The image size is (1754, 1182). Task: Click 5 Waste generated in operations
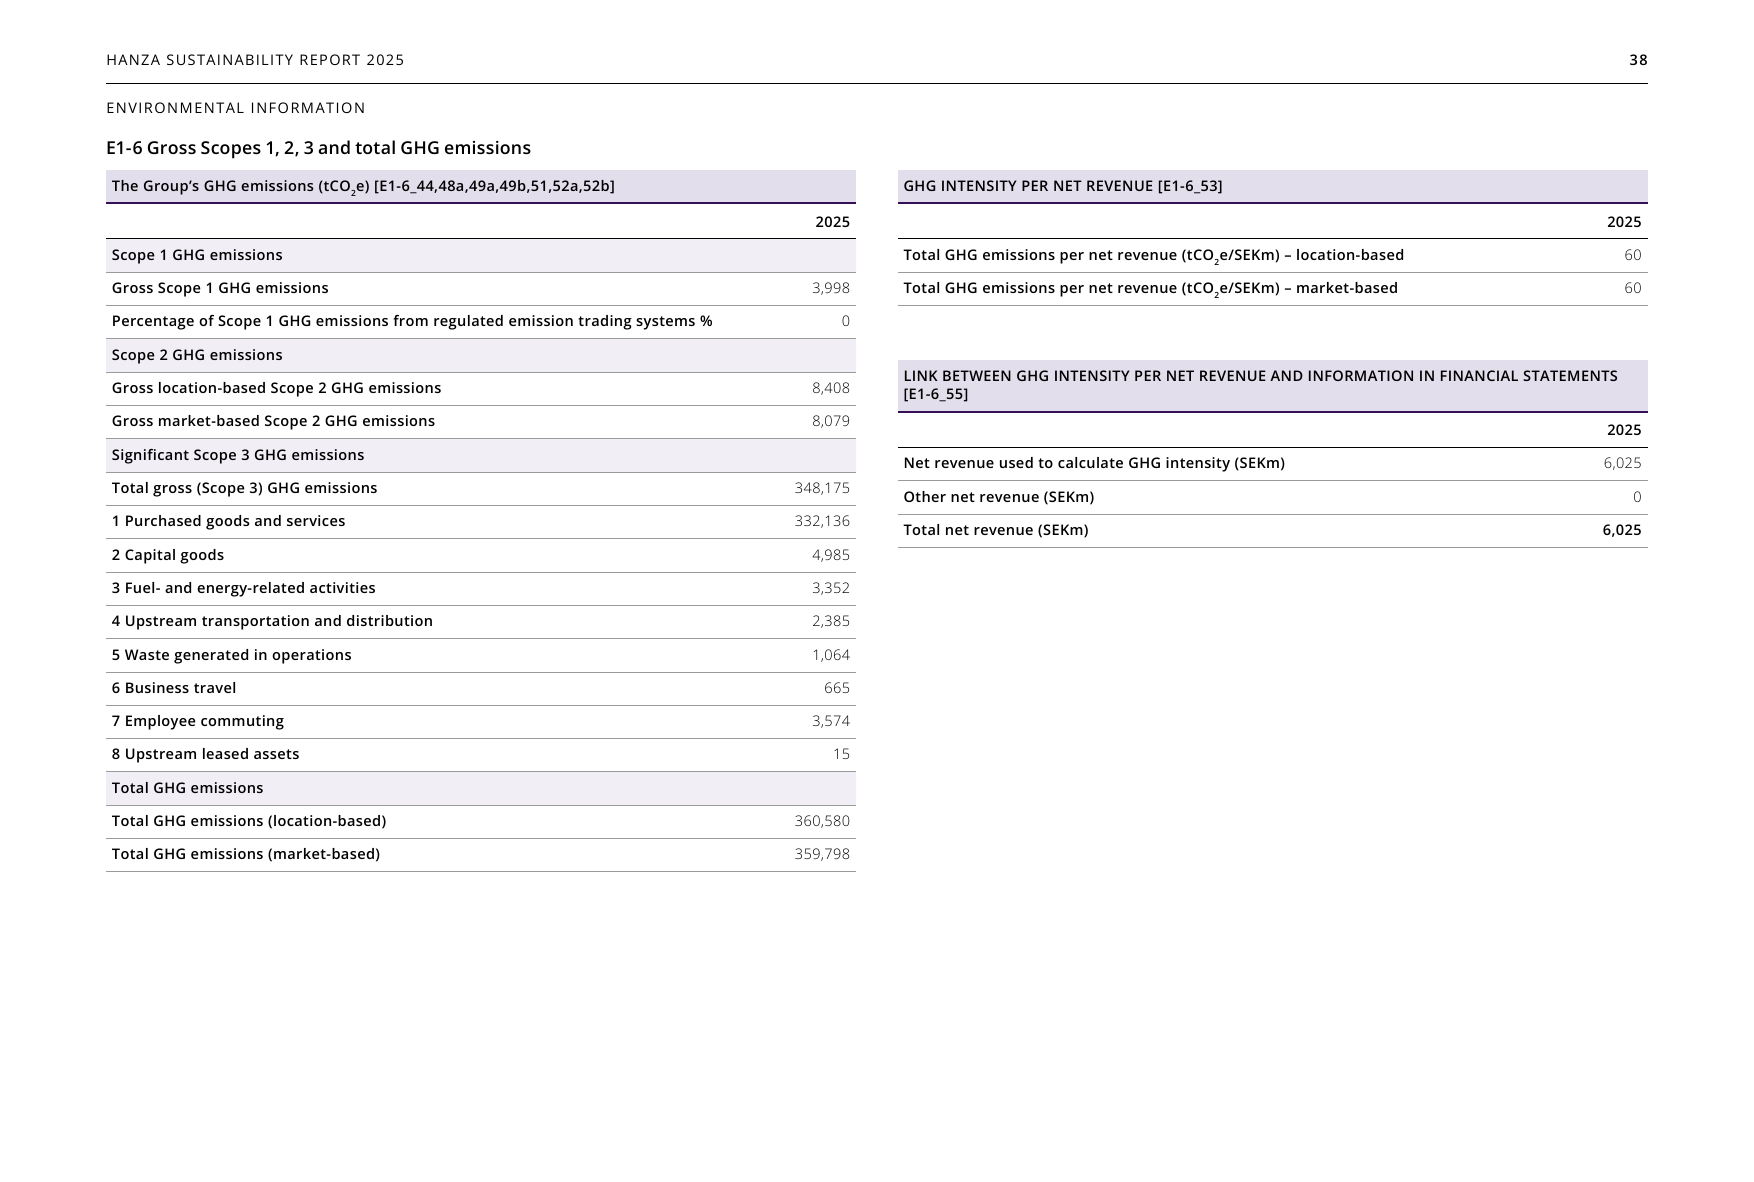point(231,655)
